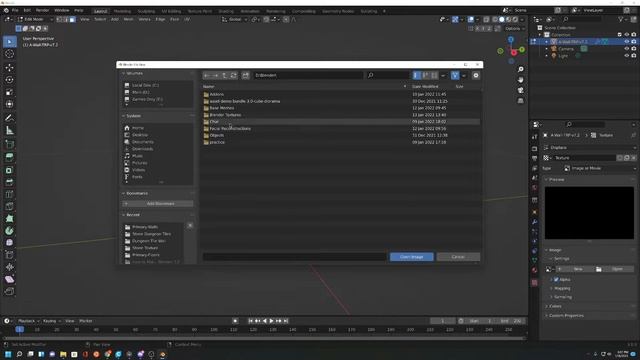Click Cancel in the file browser
The height and width of the screenshot is (360, 640).
(x=458, y=257)
